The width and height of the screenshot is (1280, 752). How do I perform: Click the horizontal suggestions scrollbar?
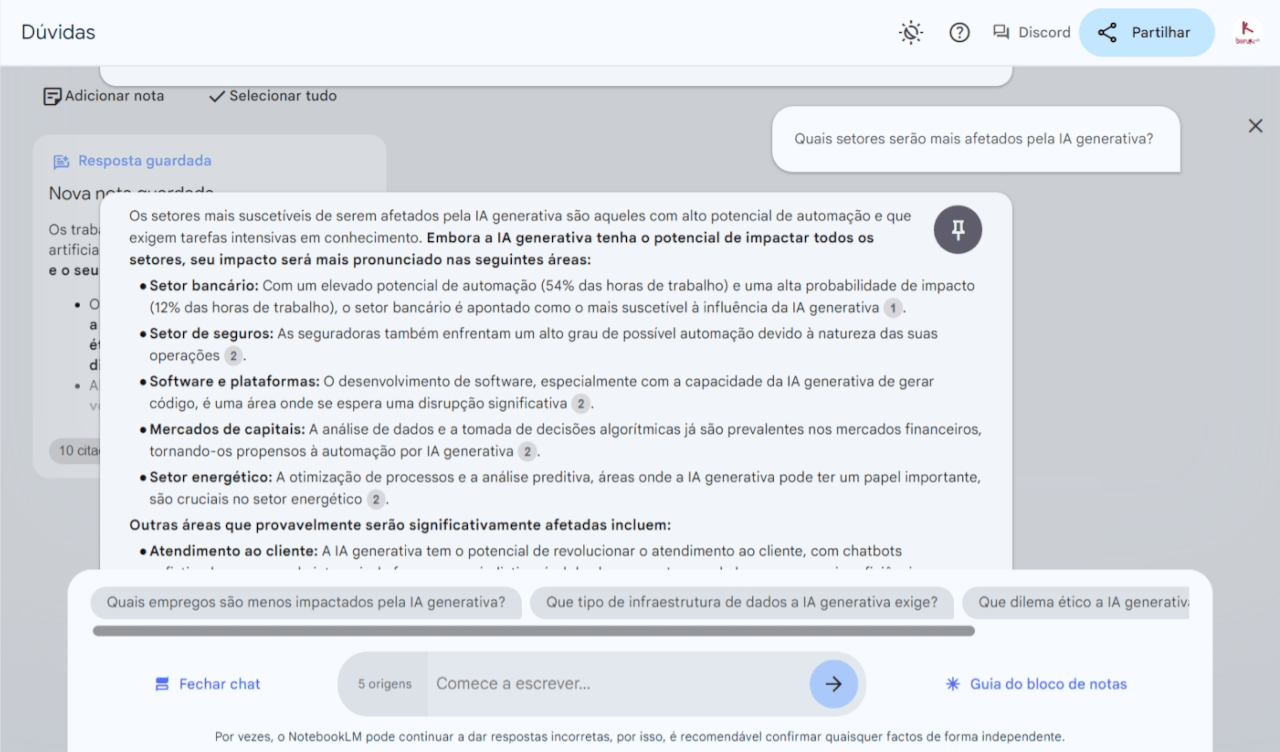(x=534, y=631)
